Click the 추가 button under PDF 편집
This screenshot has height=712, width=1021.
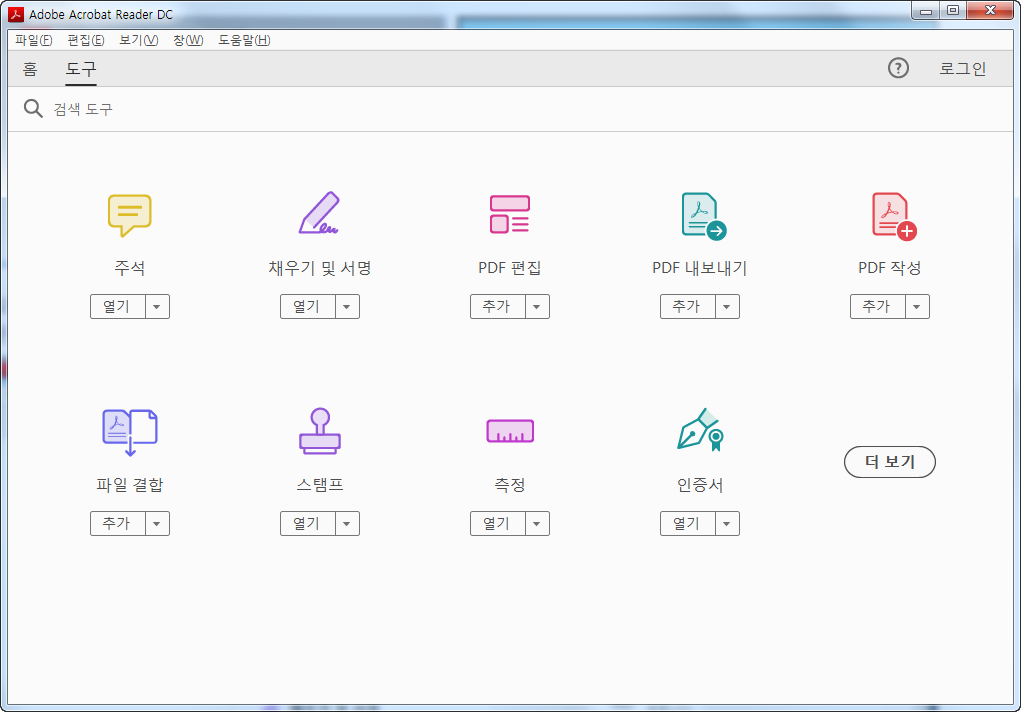[x=498, y=307]
